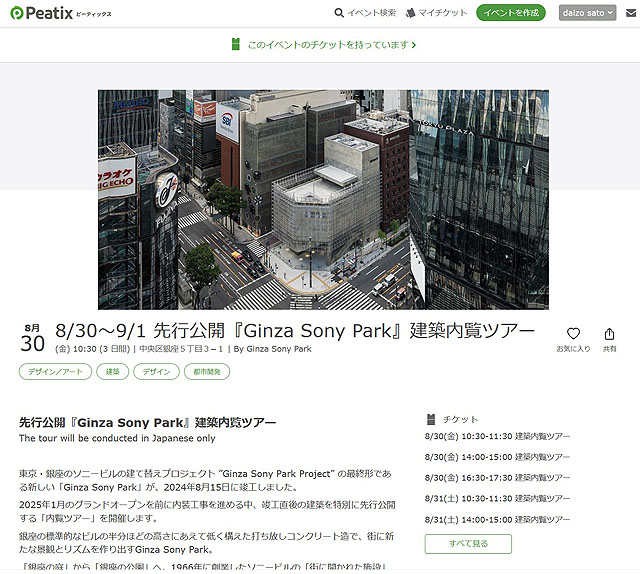This screenshot has height=574, width=640.
Task: Open イベント検索 link
Action: tap(371, 13)
